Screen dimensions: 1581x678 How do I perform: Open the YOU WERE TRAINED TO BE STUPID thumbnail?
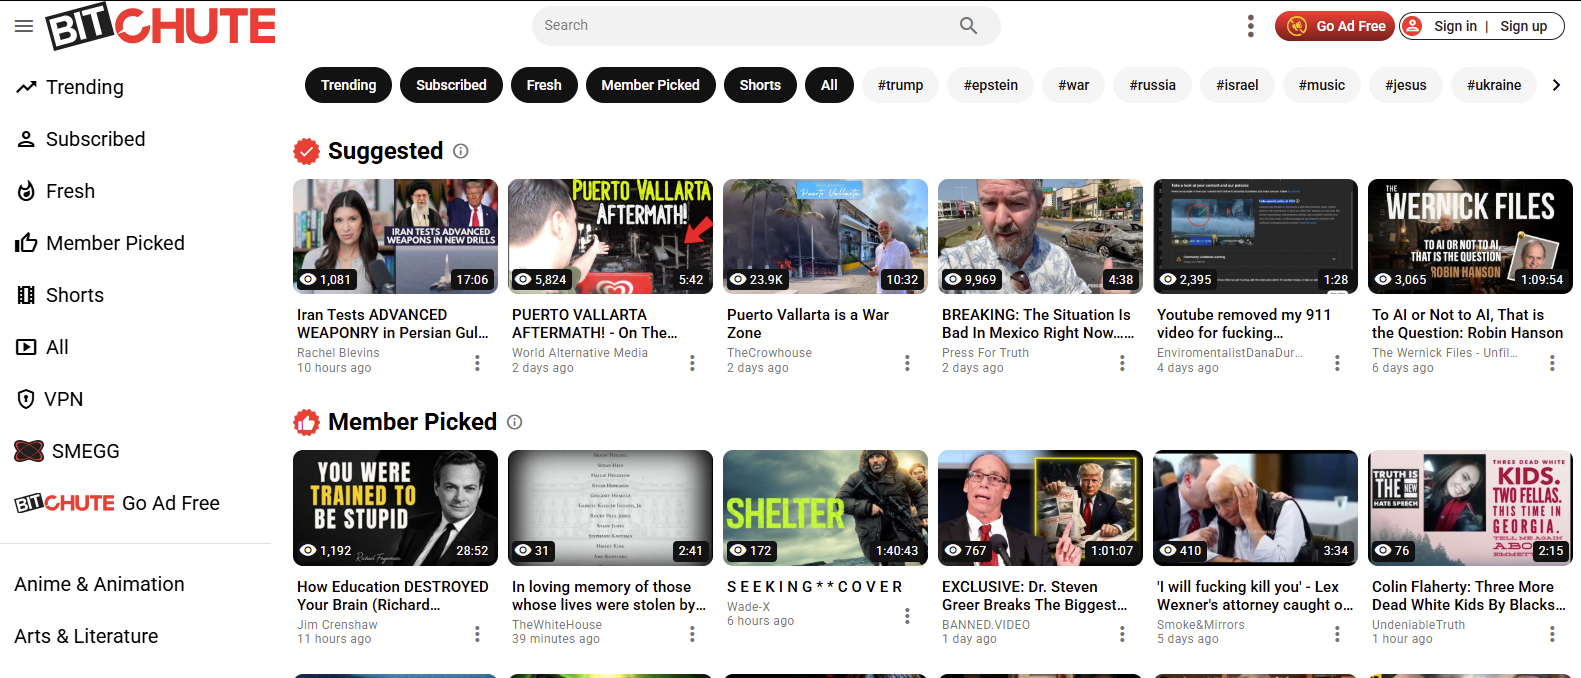[395, 507]
